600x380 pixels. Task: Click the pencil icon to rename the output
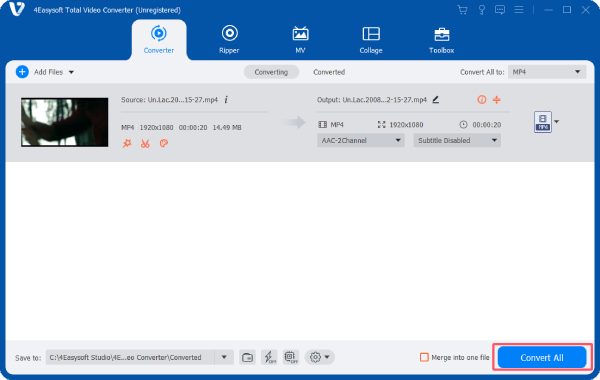tap(435, 100)
